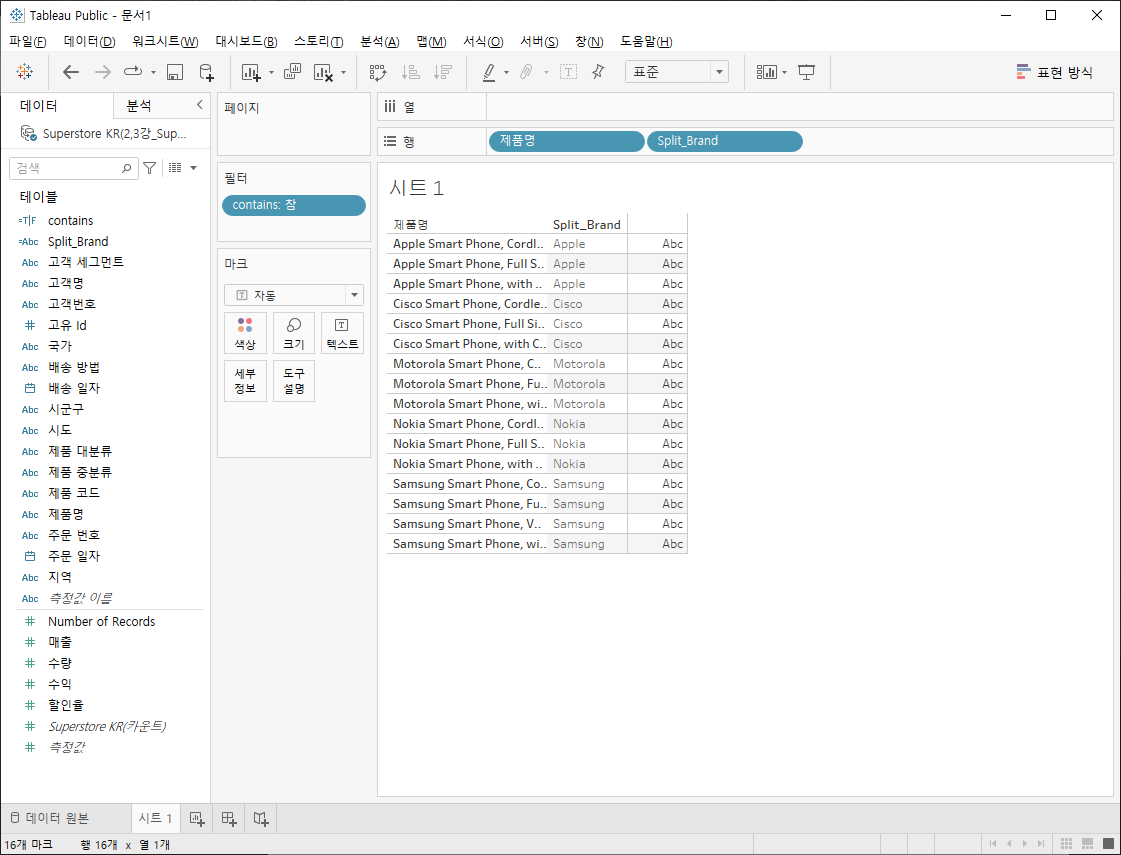Click the Show/hide cards icon
Screen dimensions: 1121x855
click(766, 71)
